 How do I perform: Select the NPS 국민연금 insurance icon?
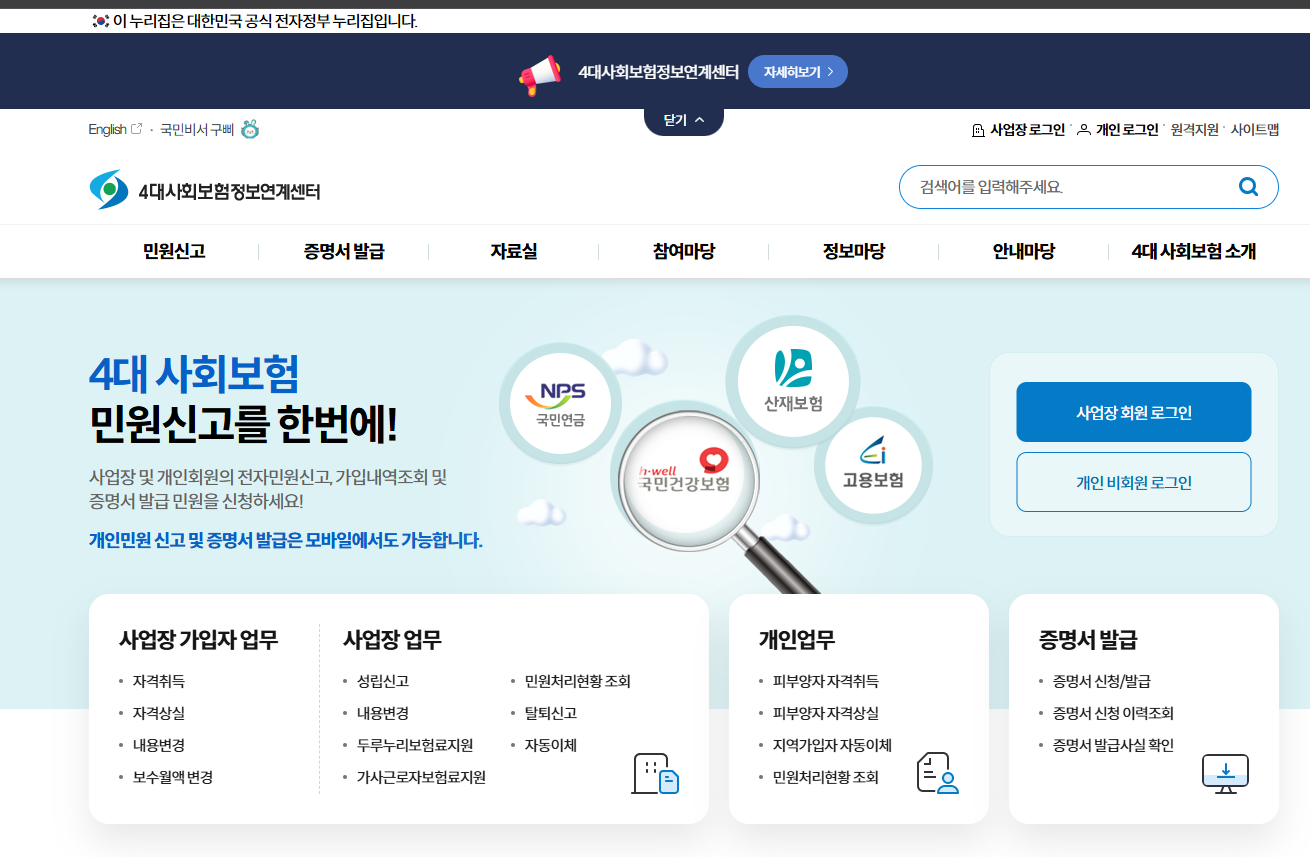point(560,401)
